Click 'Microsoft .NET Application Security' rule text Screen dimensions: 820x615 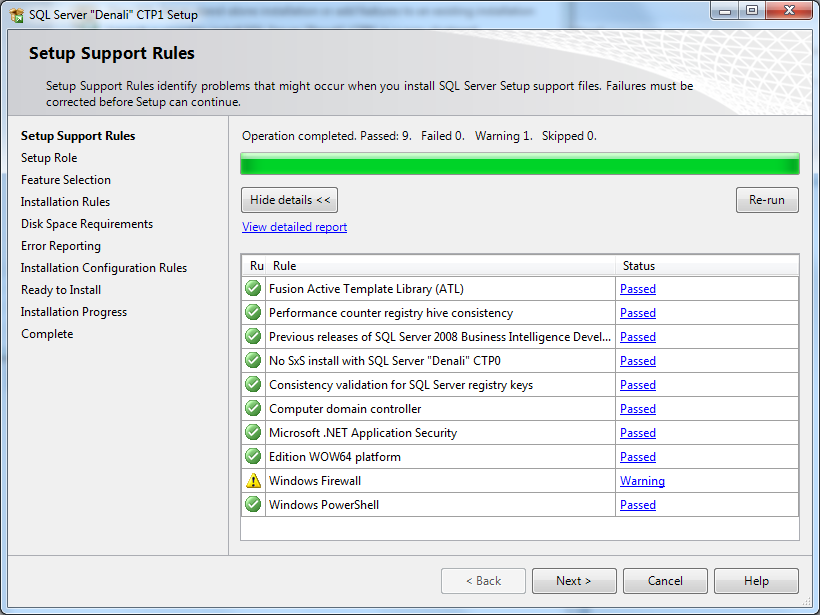click(x=363, y=433)
